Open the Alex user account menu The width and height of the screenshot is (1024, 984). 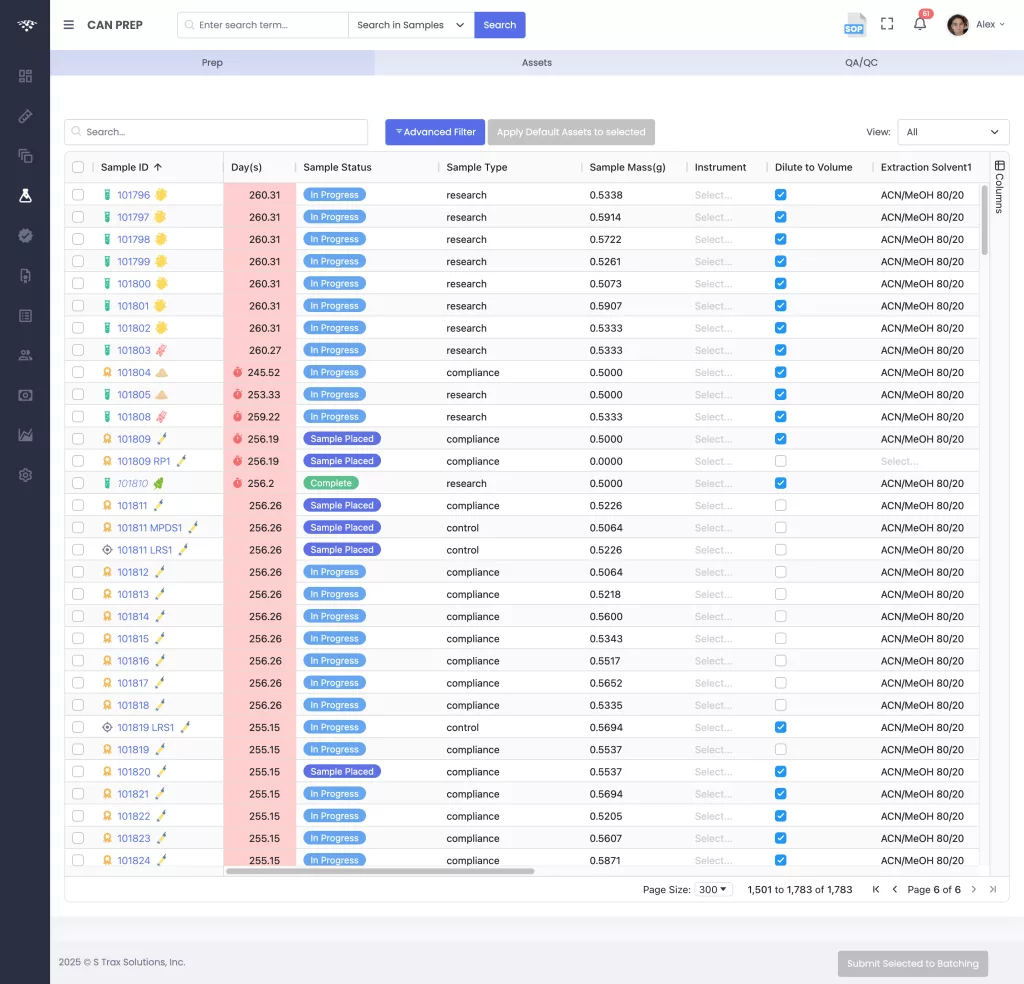point(976,25)
